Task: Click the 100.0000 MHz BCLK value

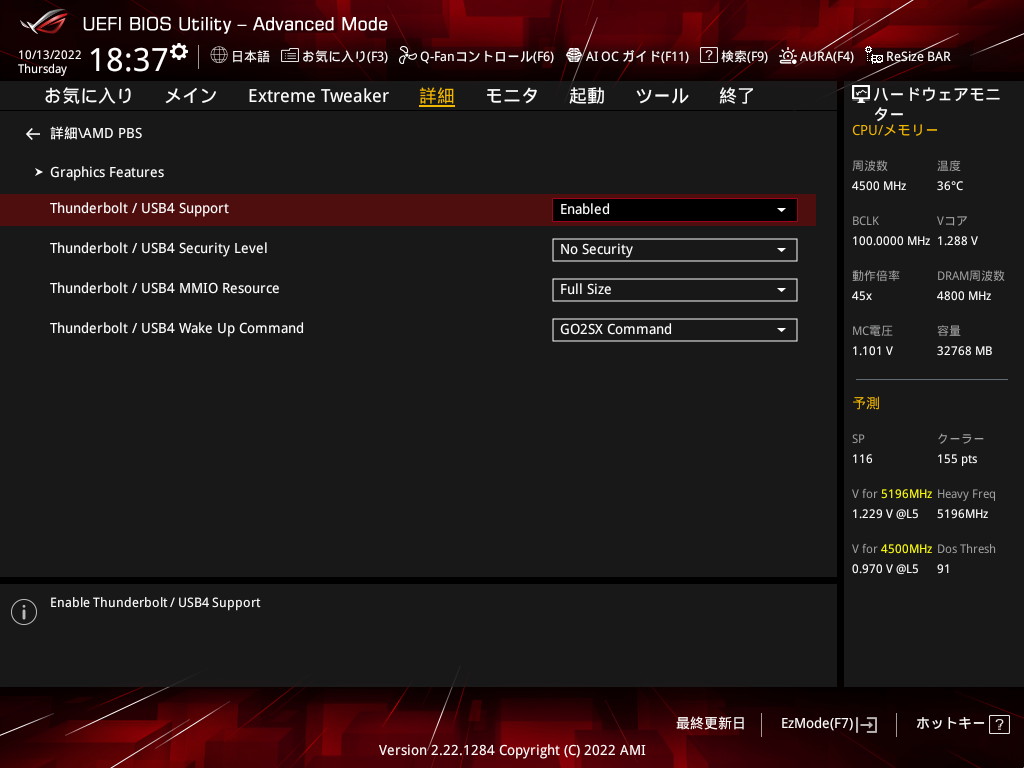Action: 891,241
